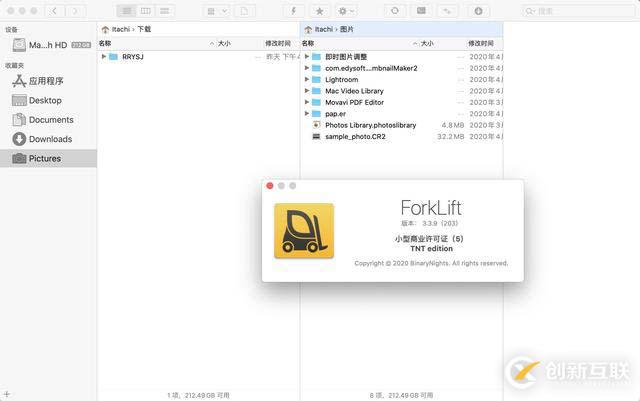Screen dimensions: 640x401
Task: Open 应用程序 in the sidebar
Action: tap(48, 81)
